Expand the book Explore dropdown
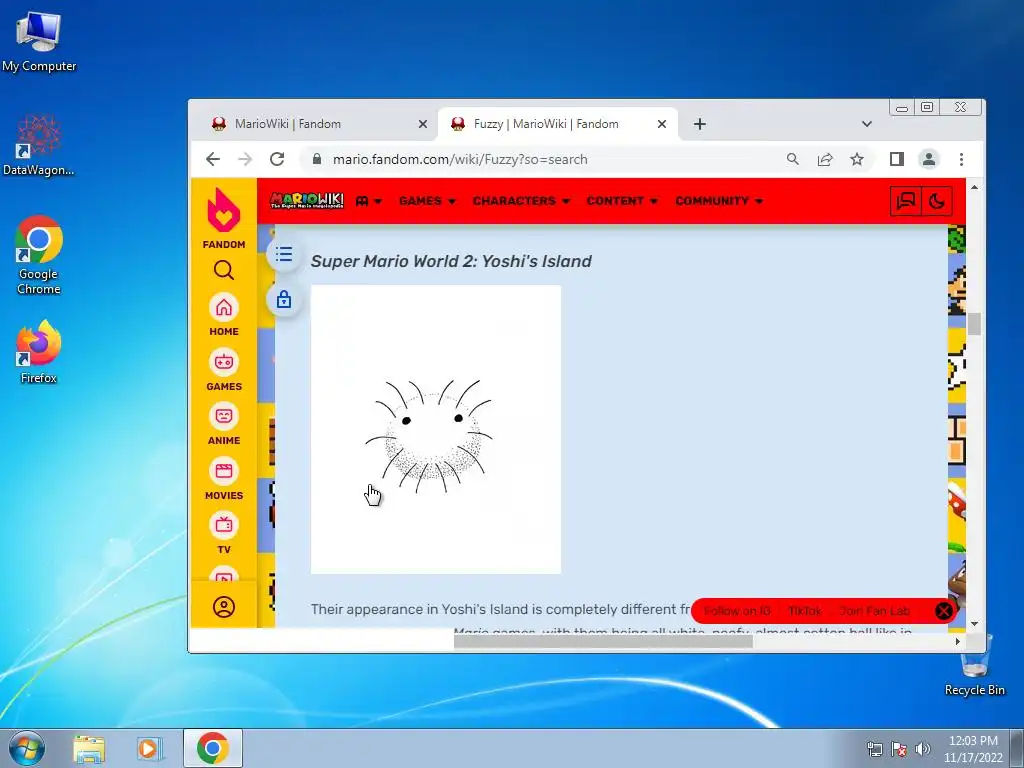The image size is (1024, 768). coord(368,201)
